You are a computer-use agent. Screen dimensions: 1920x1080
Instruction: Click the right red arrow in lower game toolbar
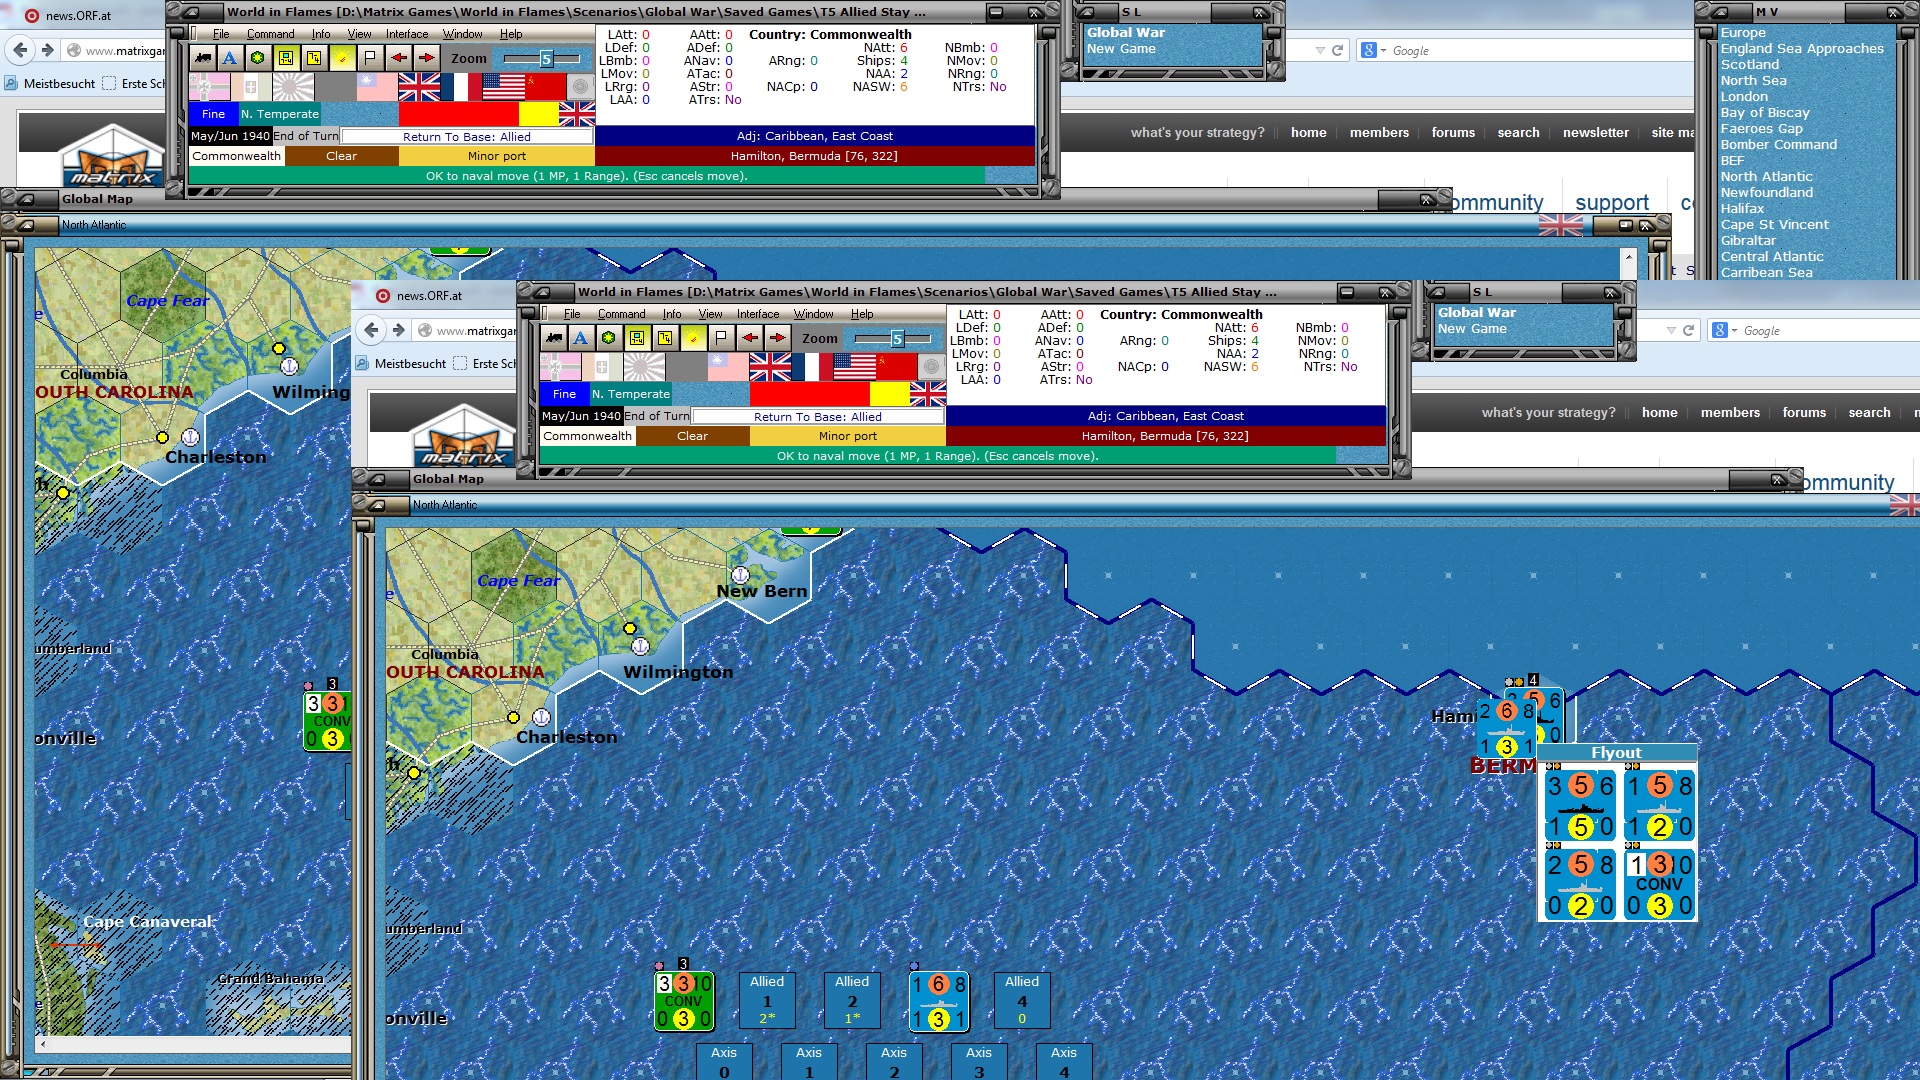(x=777, y=338)
